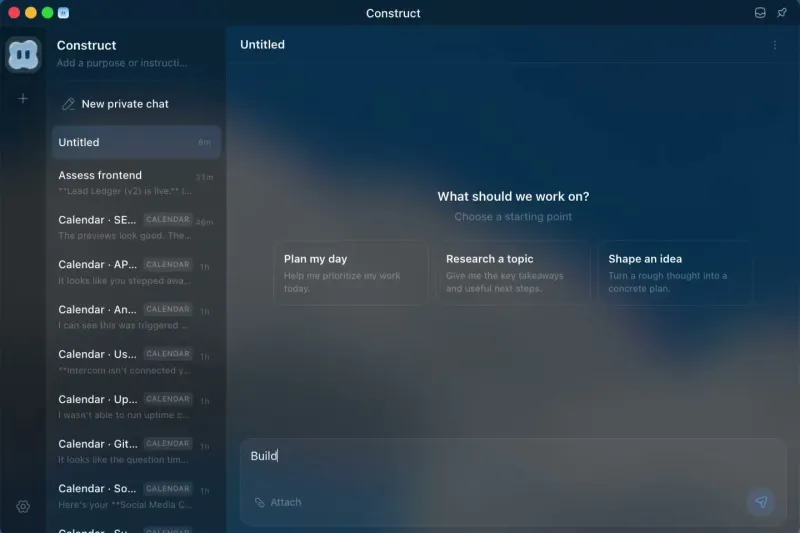Click 'Here's your **Social Media C...' preview
800x533 pixels.
coord(124,505)
